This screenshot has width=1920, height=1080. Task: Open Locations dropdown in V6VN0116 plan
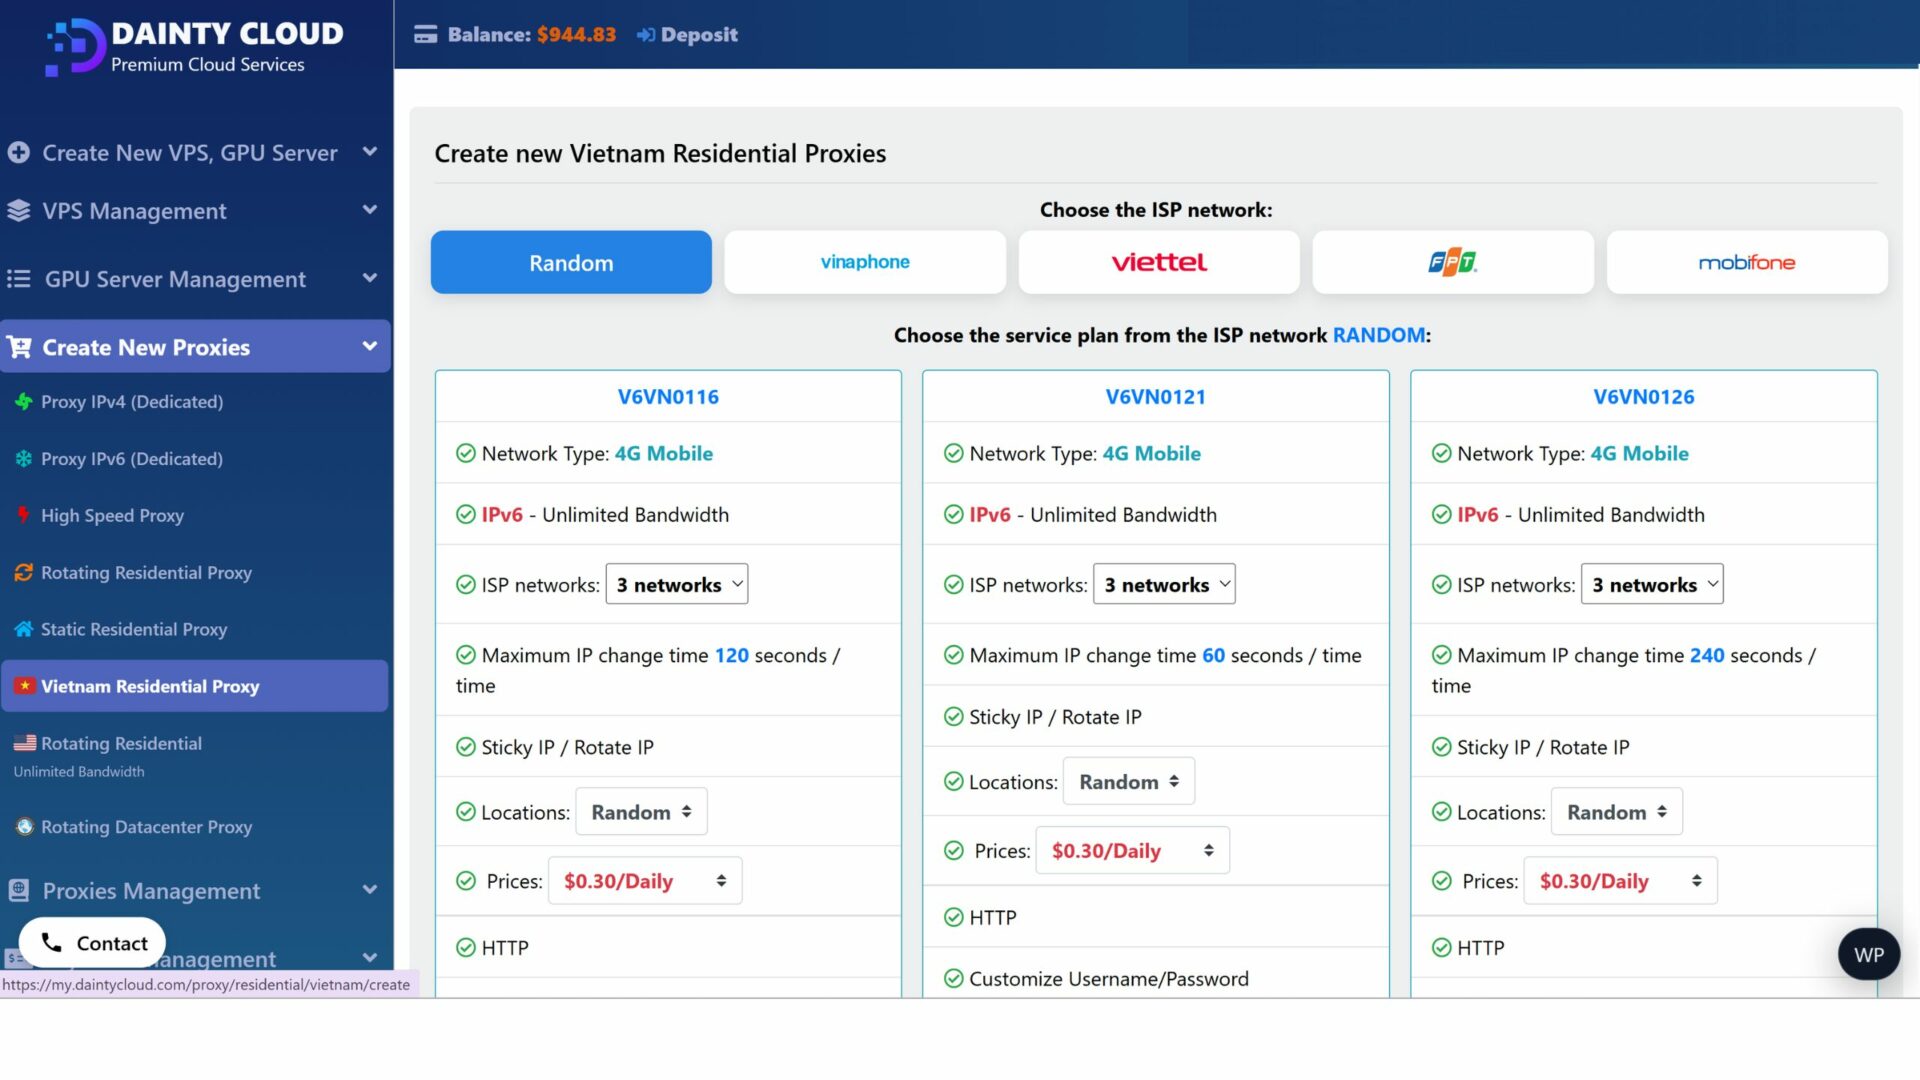[x=641, y=812]
